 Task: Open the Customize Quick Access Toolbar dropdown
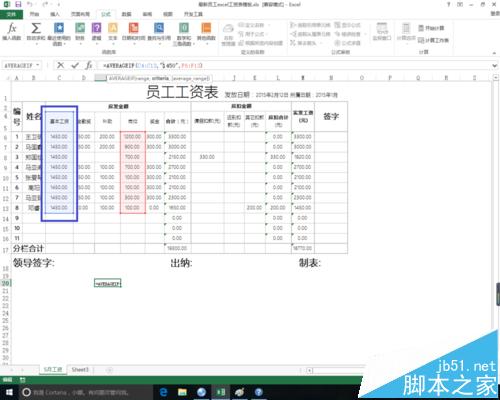point(59,5)
